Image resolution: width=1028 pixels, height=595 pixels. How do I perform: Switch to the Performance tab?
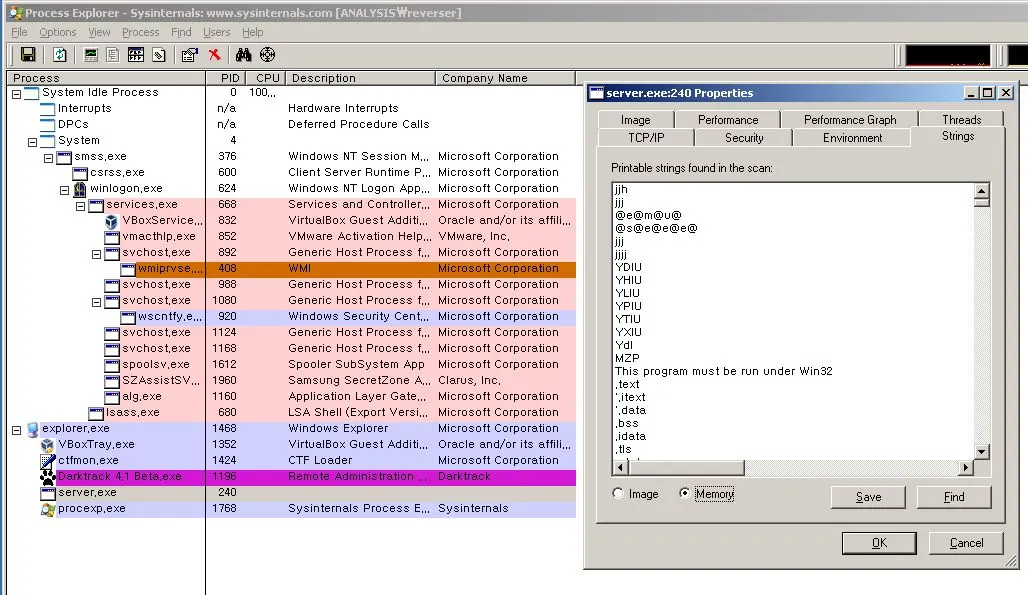pyautogui.click(x=728, y=120)
